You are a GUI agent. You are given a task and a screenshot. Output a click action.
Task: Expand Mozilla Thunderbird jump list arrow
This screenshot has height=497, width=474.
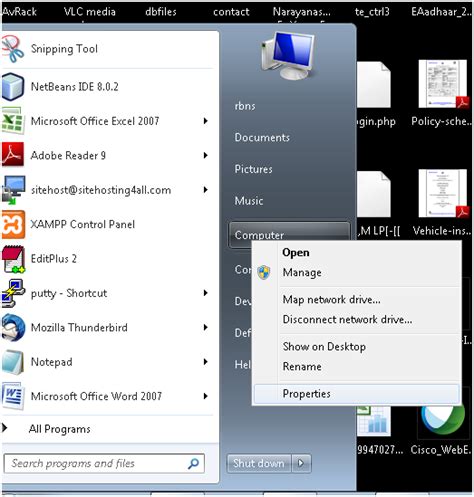click(206, 327)
